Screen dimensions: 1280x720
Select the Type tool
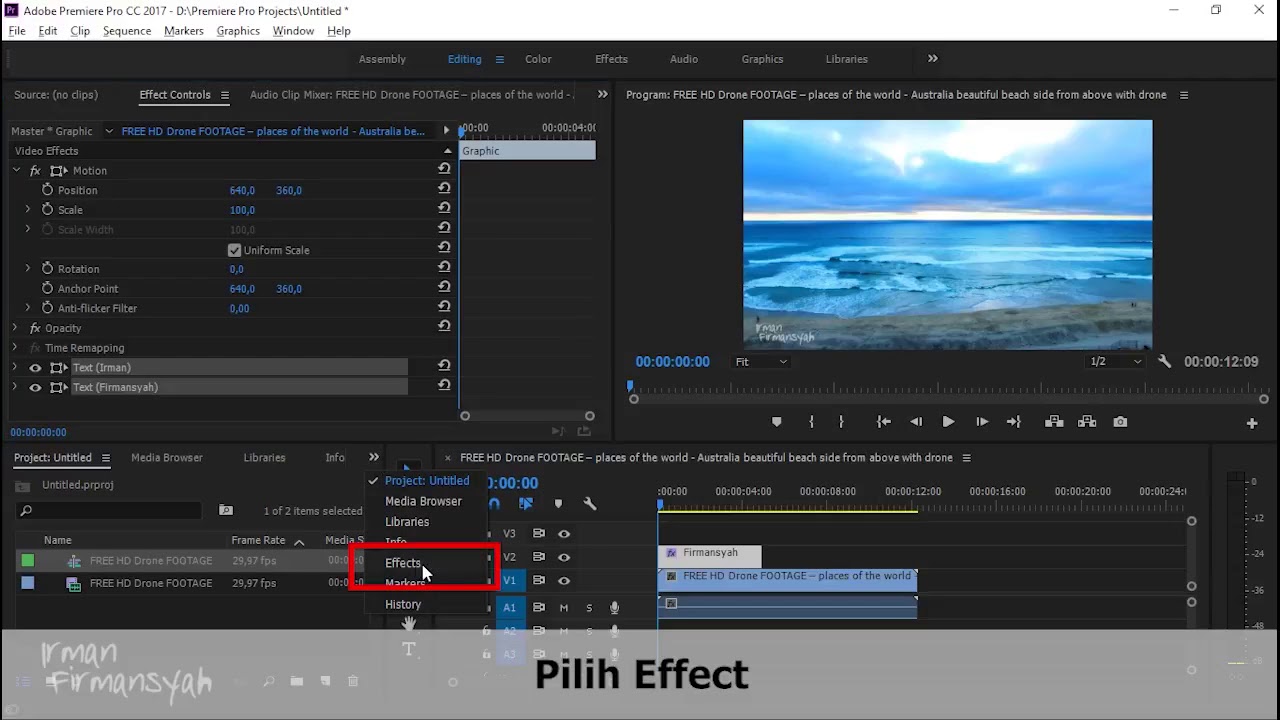tap(408, 650)
